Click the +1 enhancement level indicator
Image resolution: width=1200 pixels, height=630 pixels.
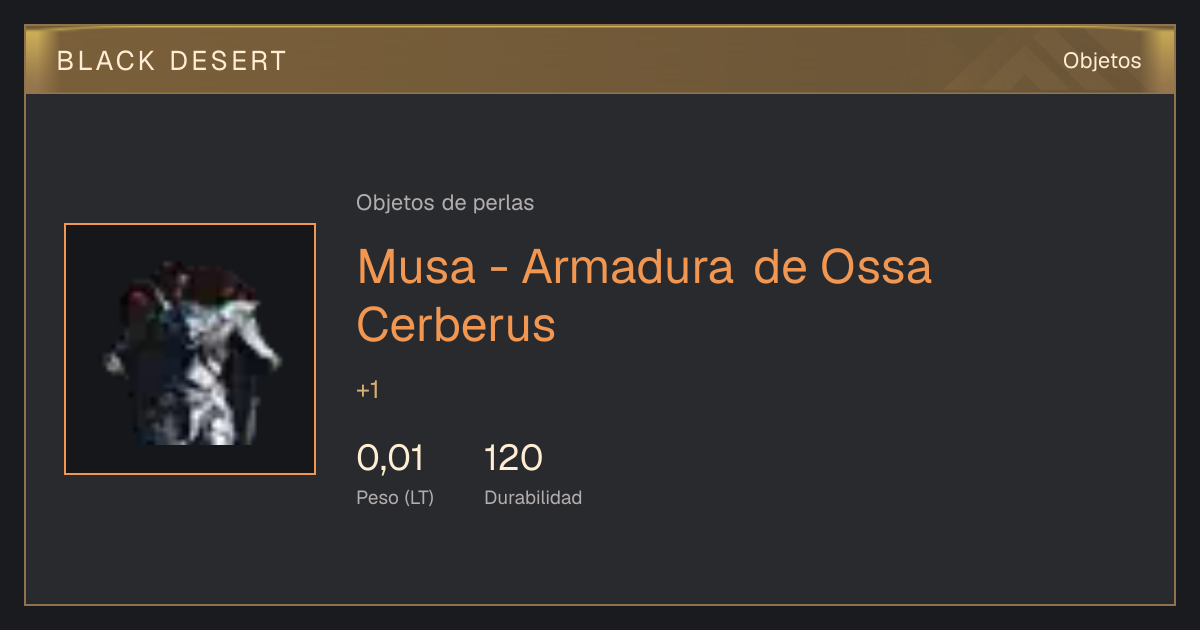[x=368, y=390]
